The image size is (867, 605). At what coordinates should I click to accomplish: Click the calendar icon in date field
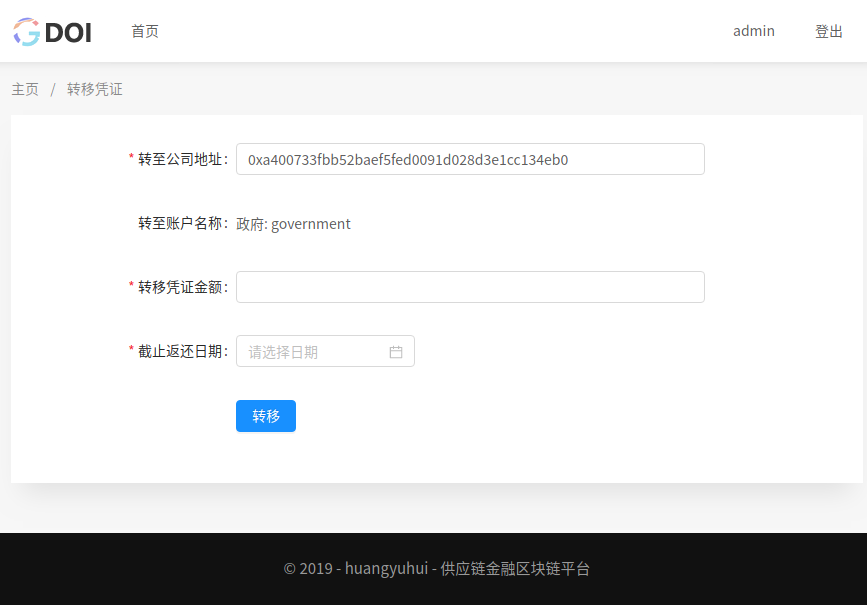coord(396,352)
